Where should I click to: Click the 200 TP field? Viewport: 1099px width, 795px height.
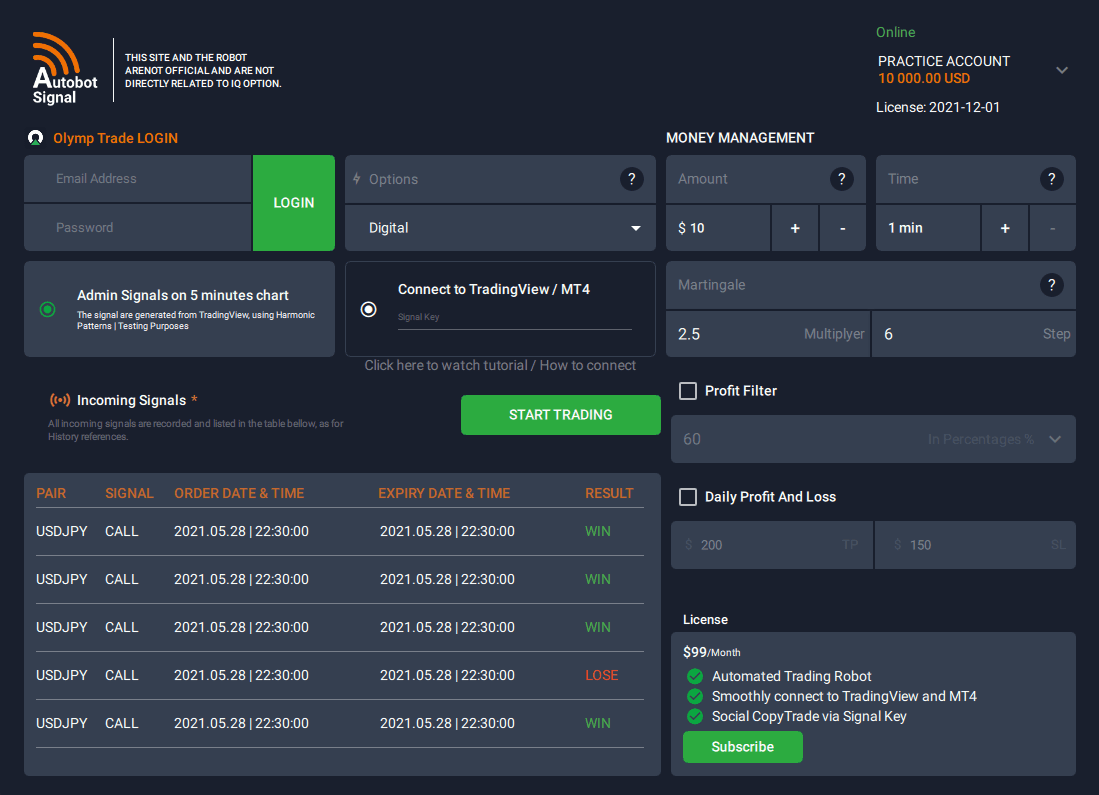[772, 545]
